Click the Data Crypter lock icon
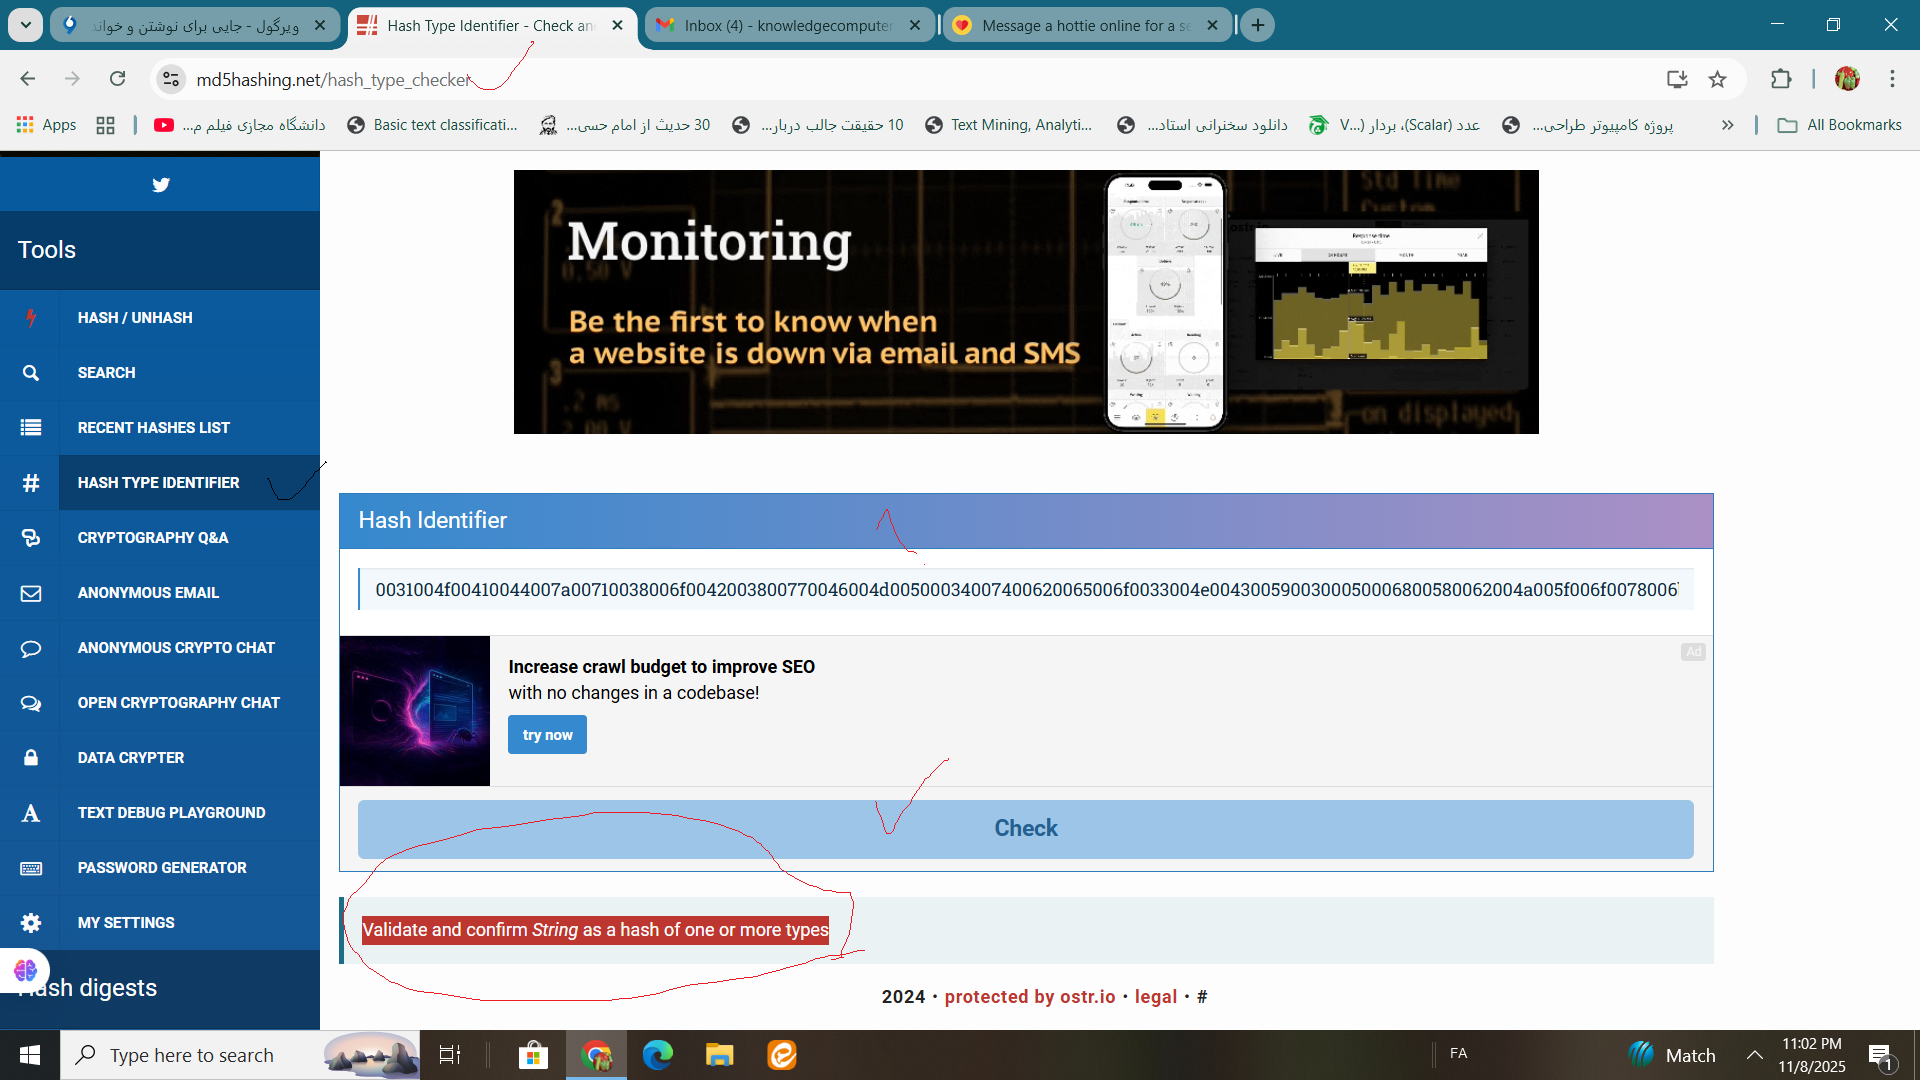This screenshot has height=1080, width=1920. point(31,758)
